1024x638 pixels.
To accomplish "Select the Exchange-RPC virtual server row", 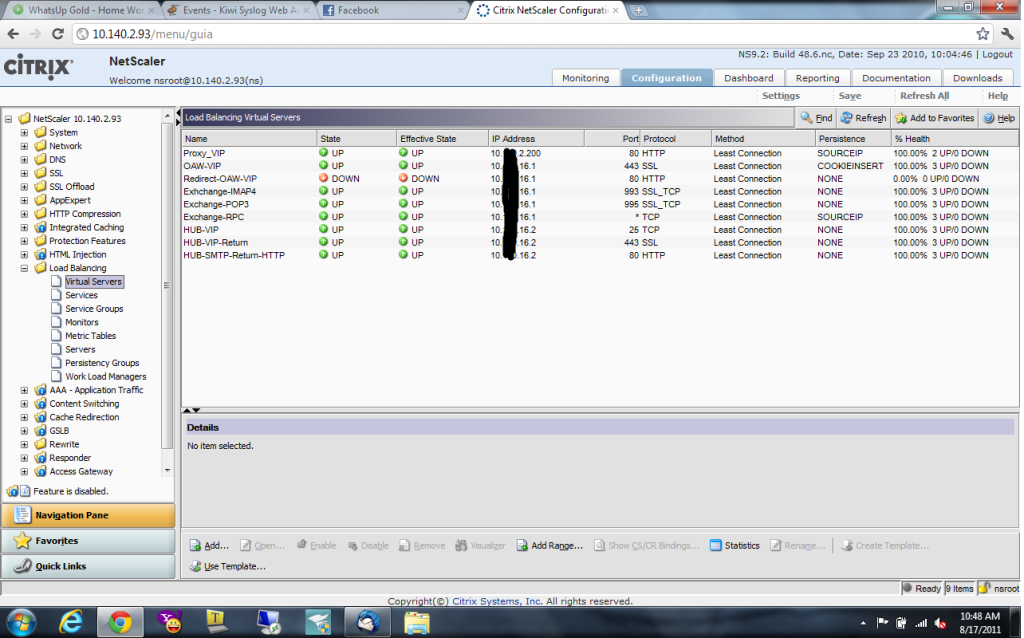I will (600, 217).
